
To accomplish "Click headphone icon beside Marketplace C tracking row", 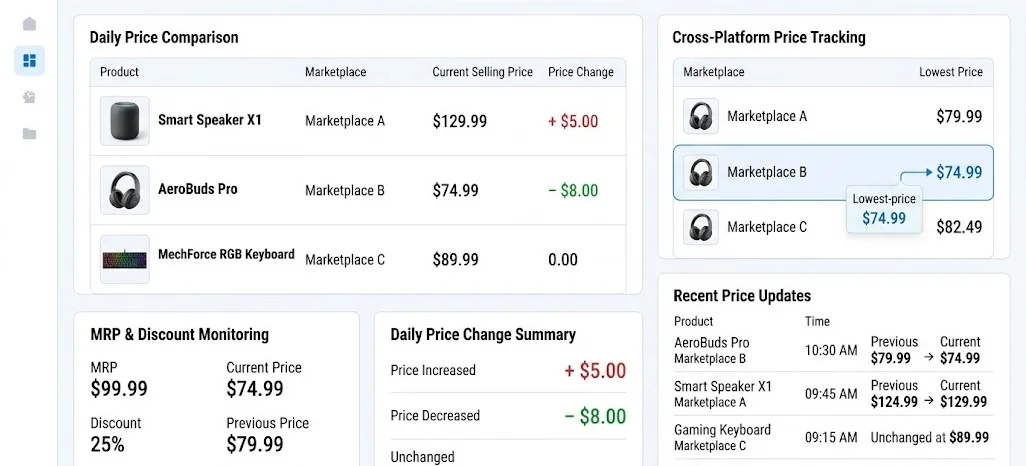I will click(701, 227).
